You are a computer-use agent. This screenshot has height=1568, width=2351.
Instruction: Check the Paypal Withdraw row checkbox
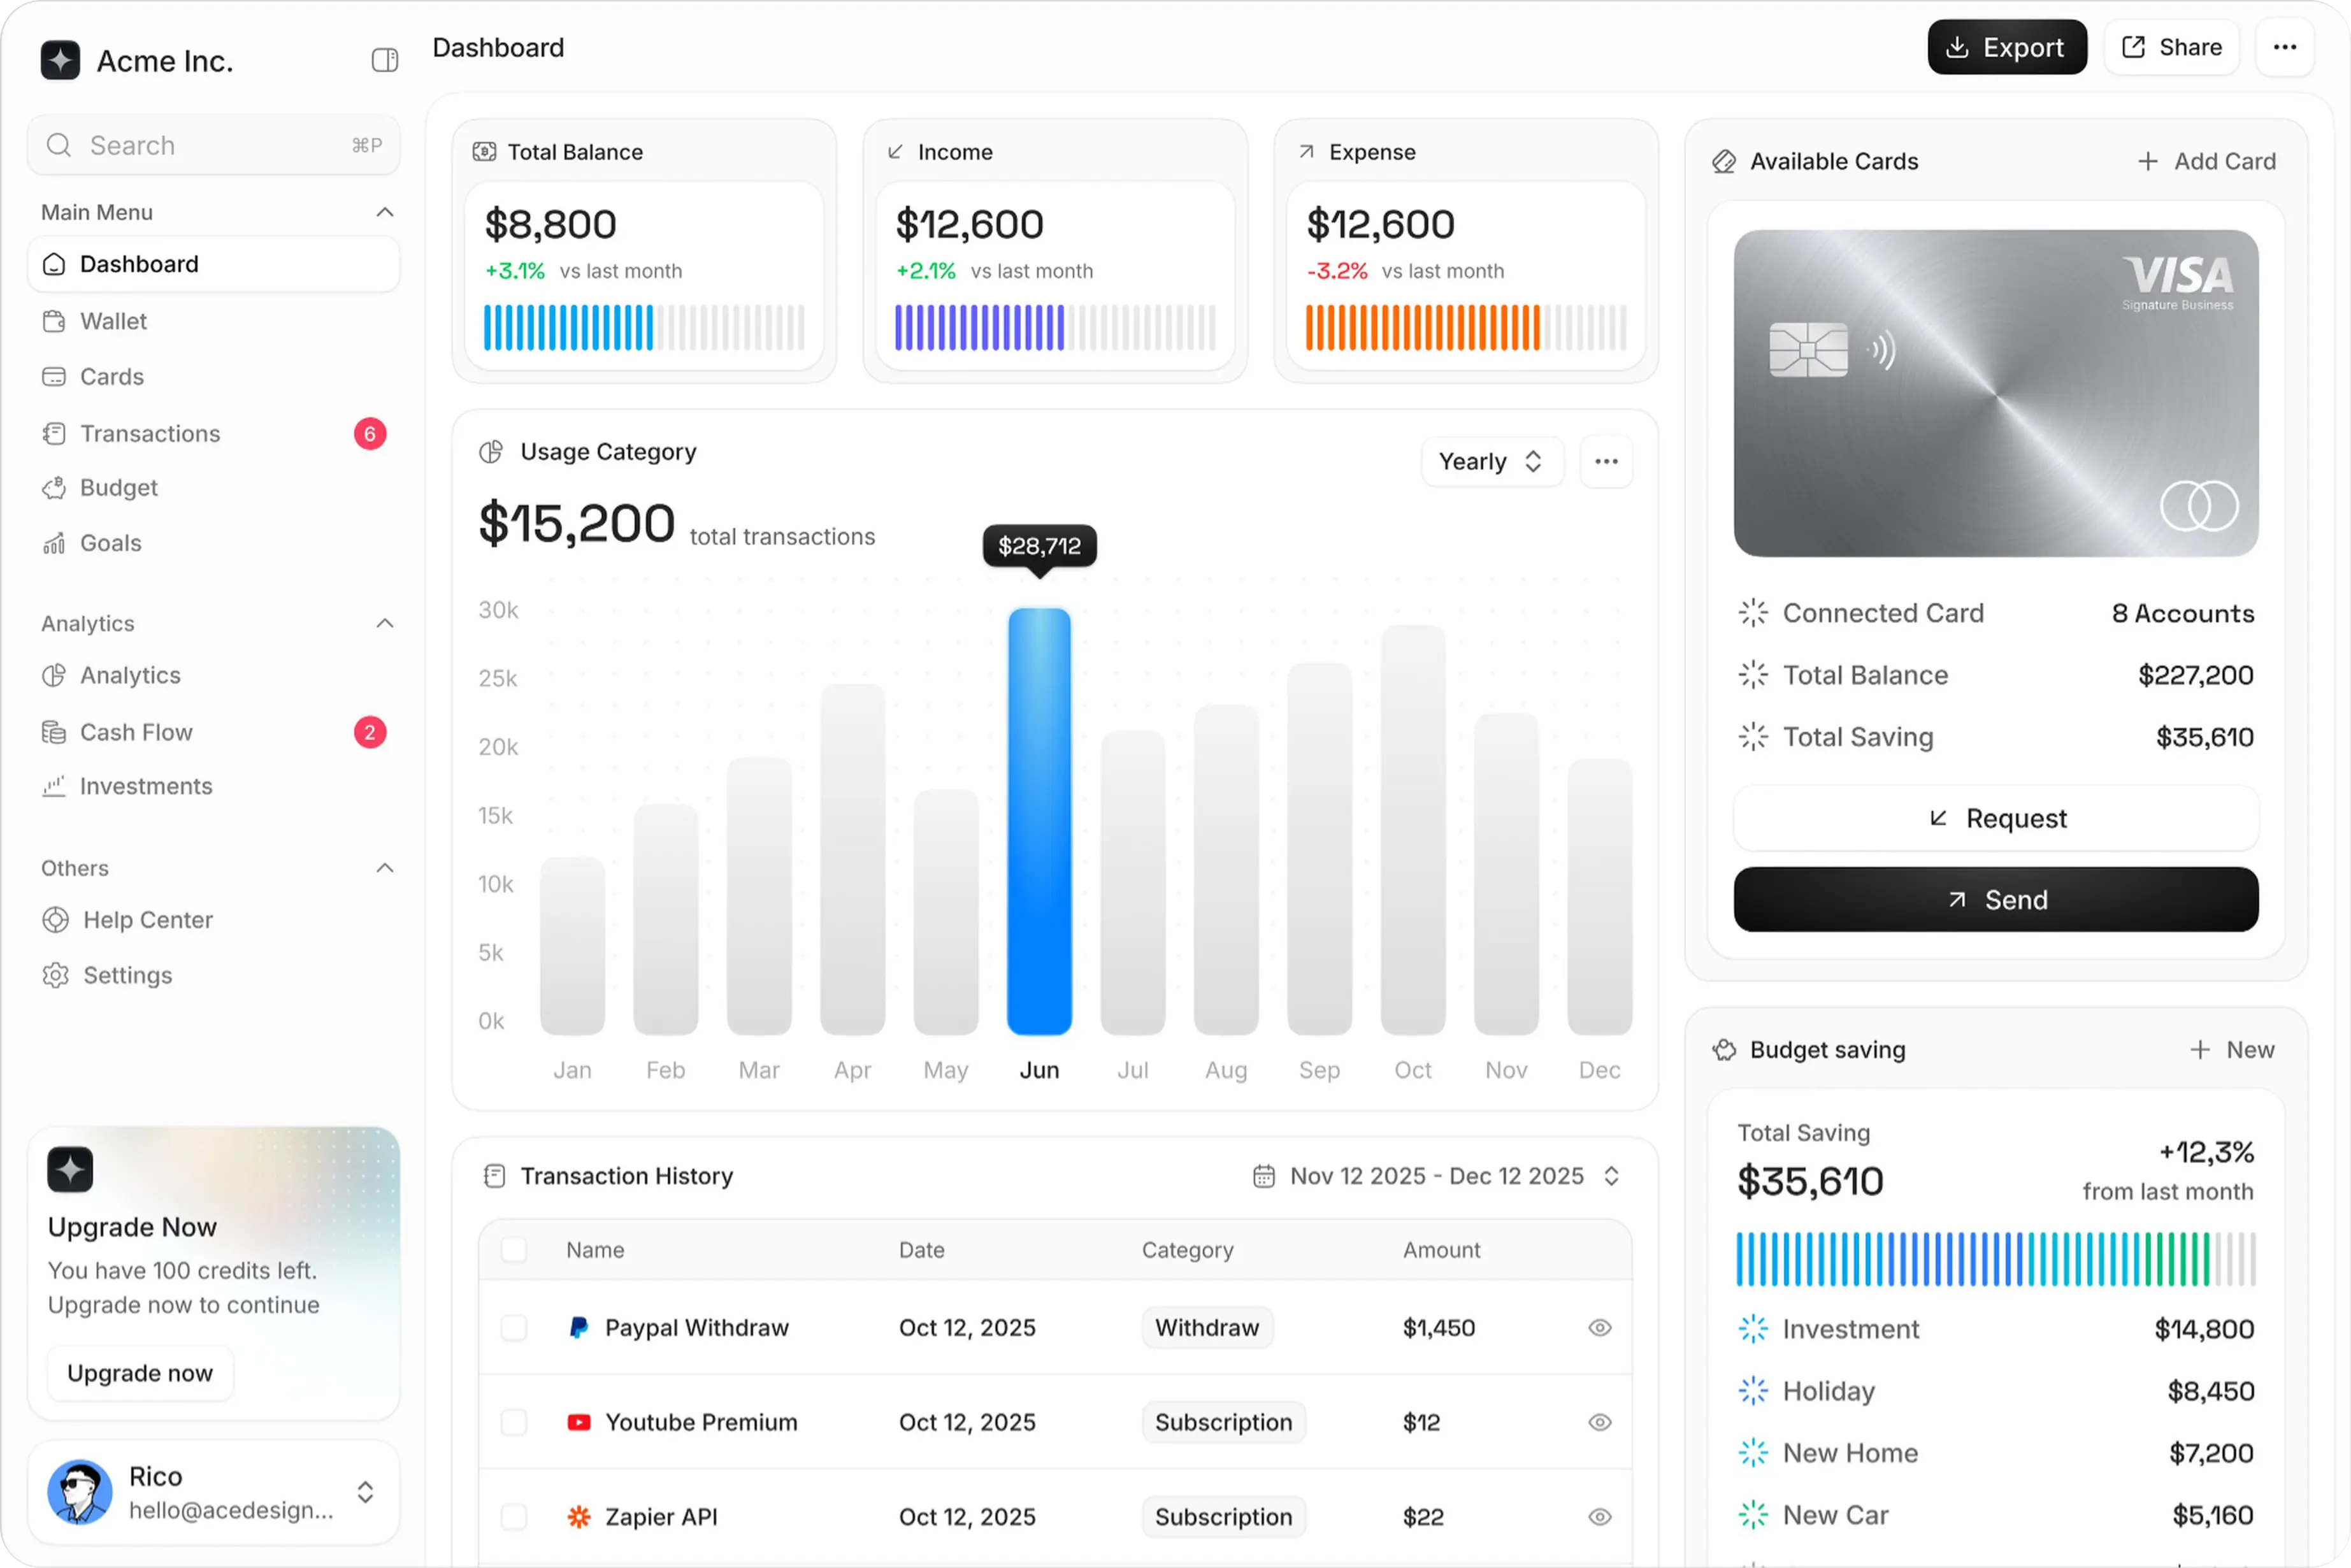coord(514,1328)
